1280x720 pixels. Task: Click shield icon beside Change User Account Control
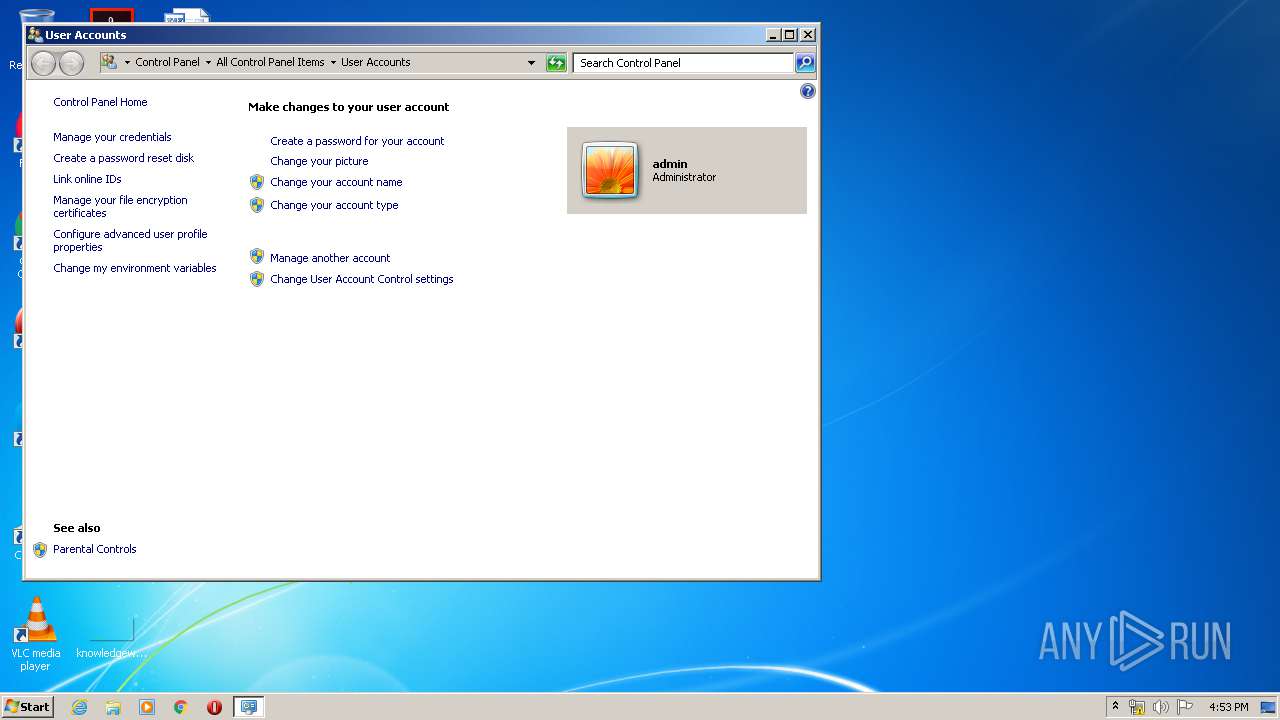tap(257, 279)
